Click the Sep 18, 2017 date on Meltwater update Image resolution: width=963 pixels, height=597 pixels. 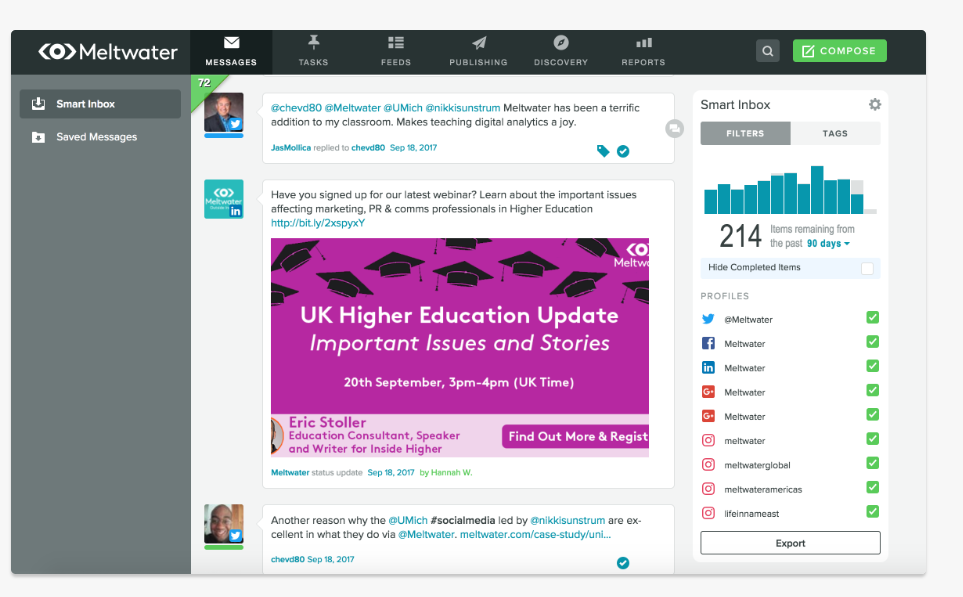(391, 472)
